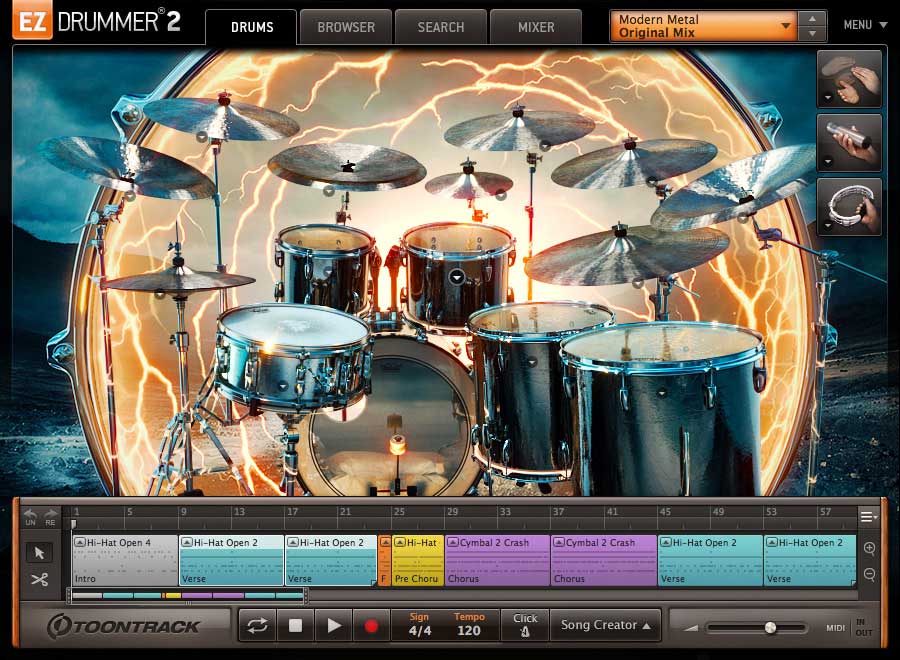Hit the china cymbal at far right
Image resolution: width=900 pixels, height=660 pixels.
(x=740, y=189)
